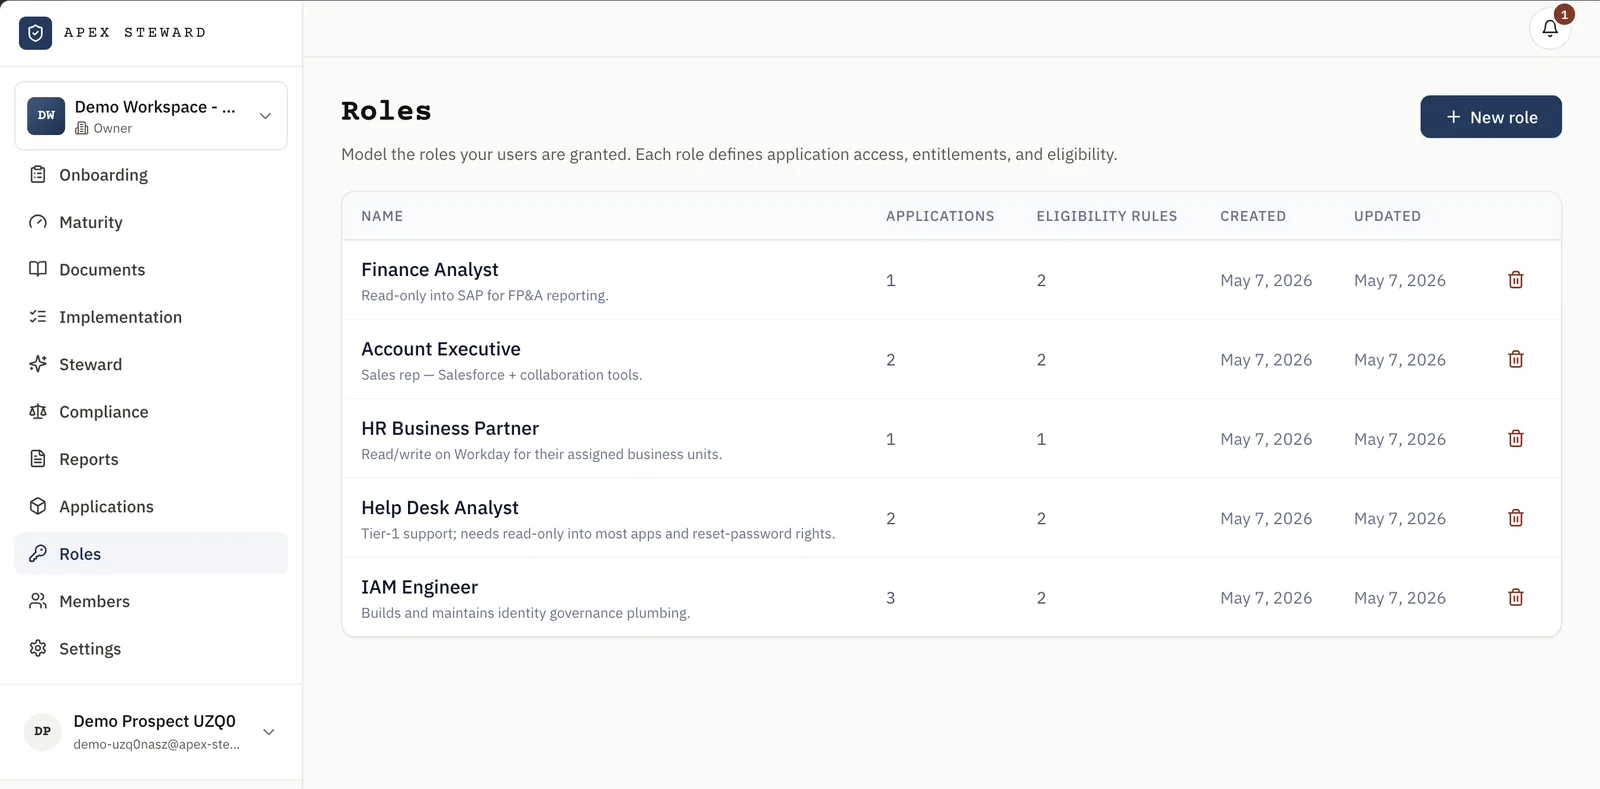The image size is (1600, 789).
Task: Click the Created column header
Action: click(x=1253, y=216)
